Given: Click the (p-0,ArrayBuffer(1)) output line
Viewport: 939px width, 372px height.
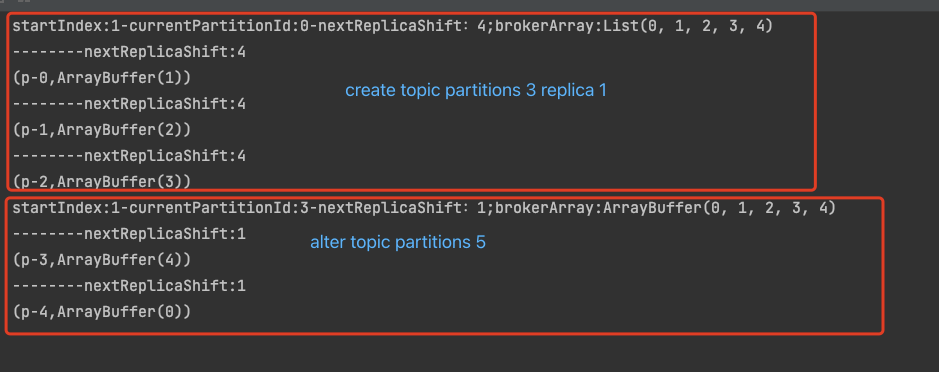Looking at the screenshot, I should [102, 78].
